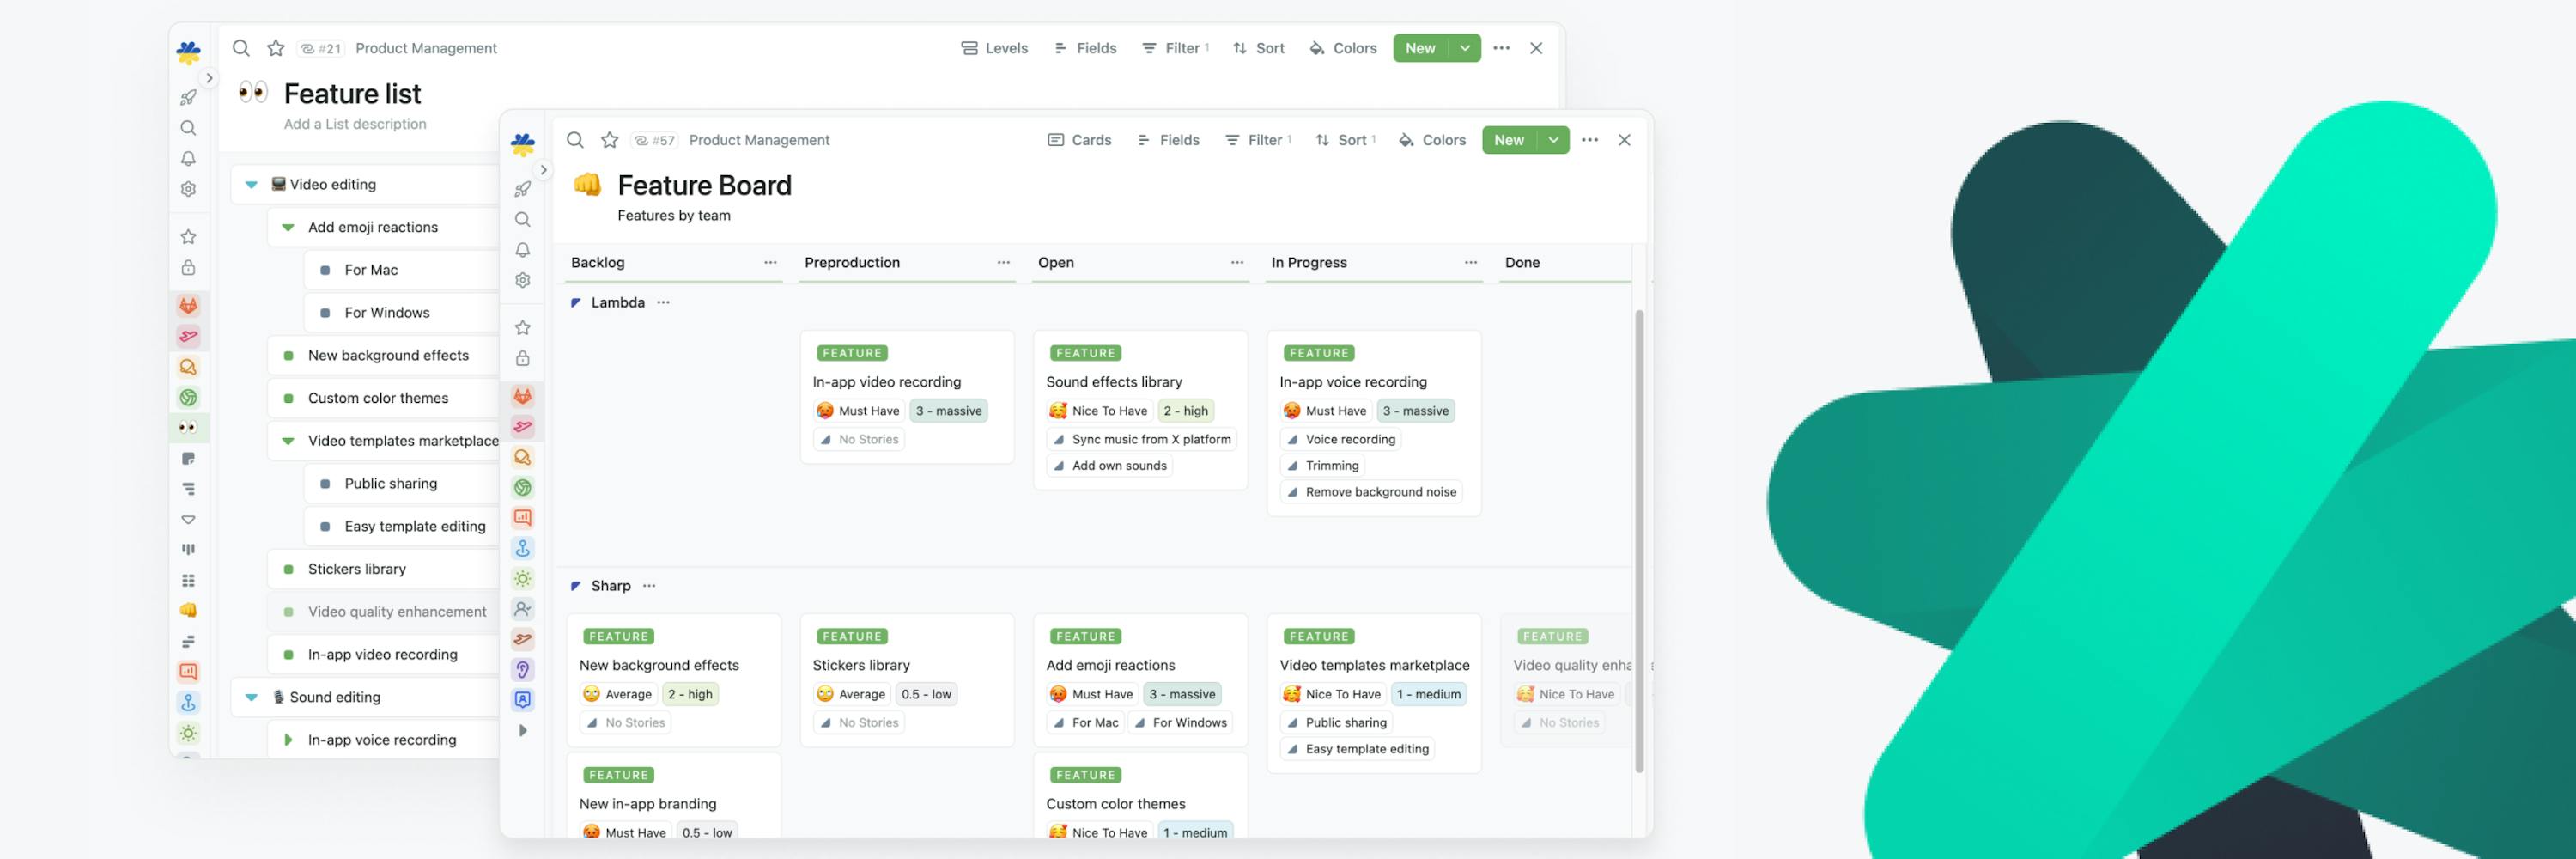
Task: Expand the In-app voice recording item
Action: click(288, 740)
